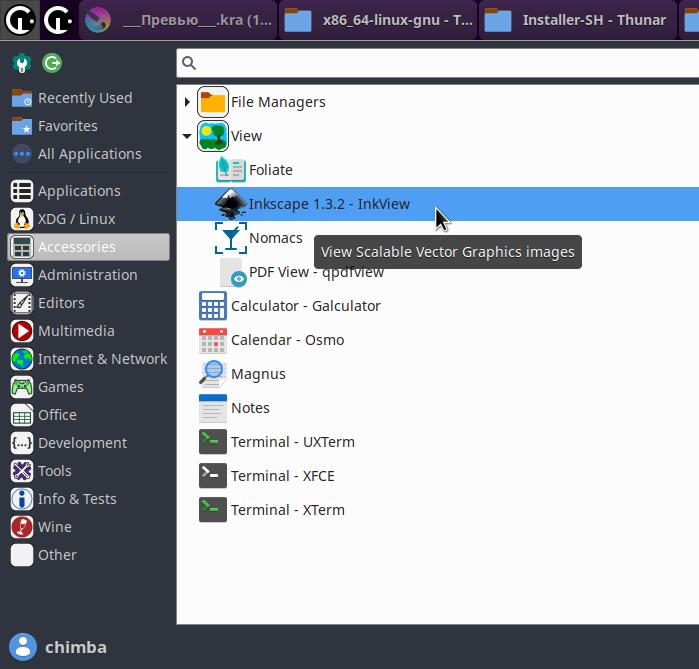The width and height of the screenshot is (699, 669).
Task: Expand the File Managers group arrow
Action: pos(187,102)
